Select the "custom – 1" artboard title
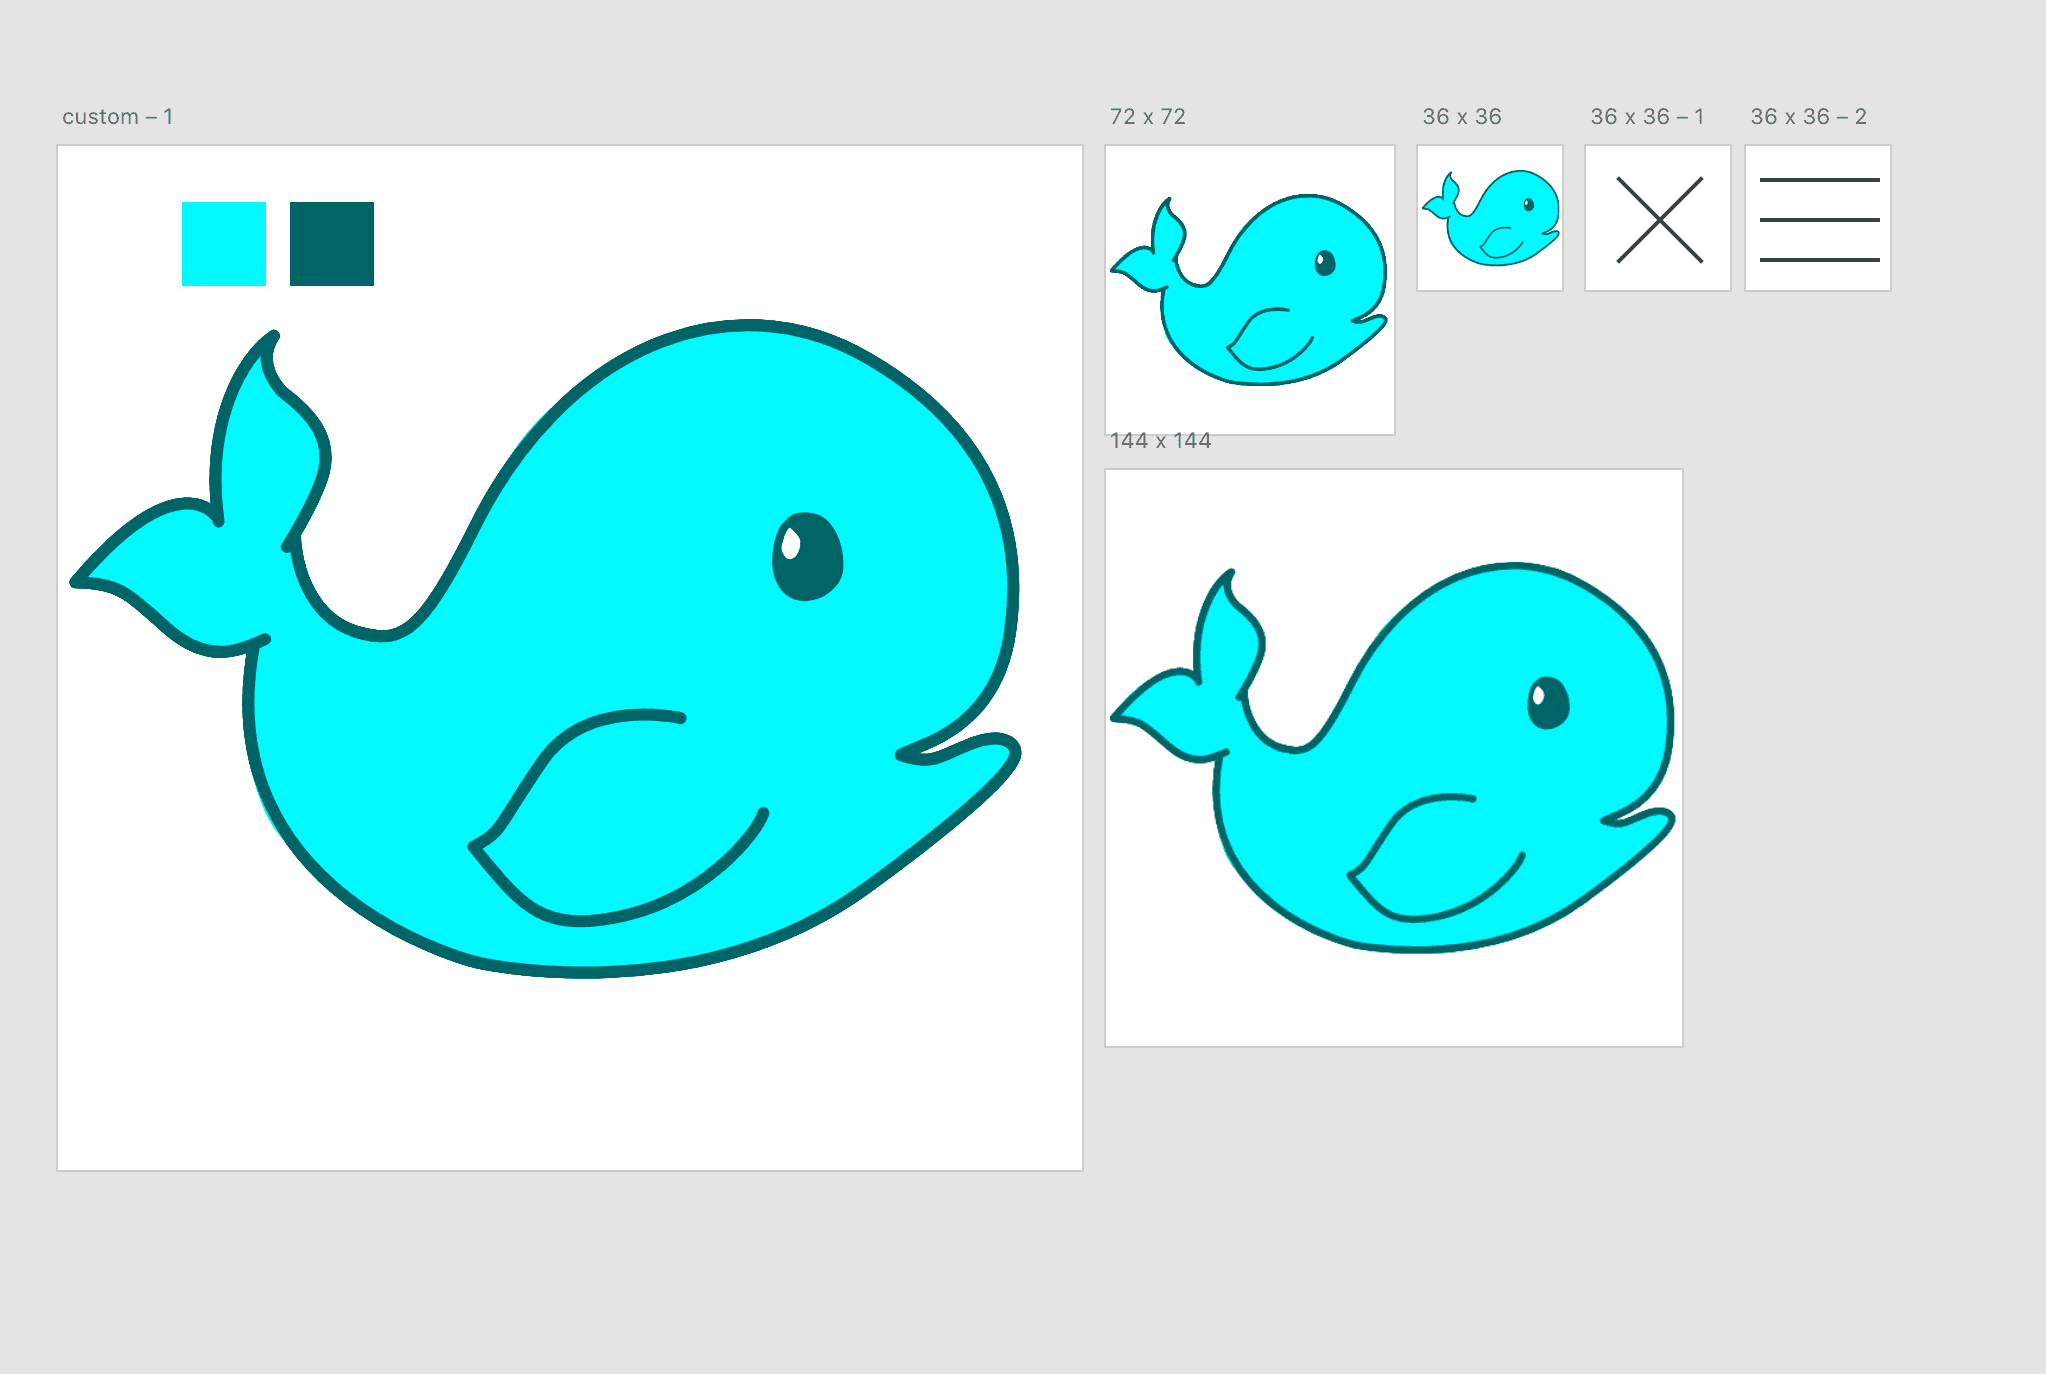The image size is (2046, 1374). tap(118, 117)
